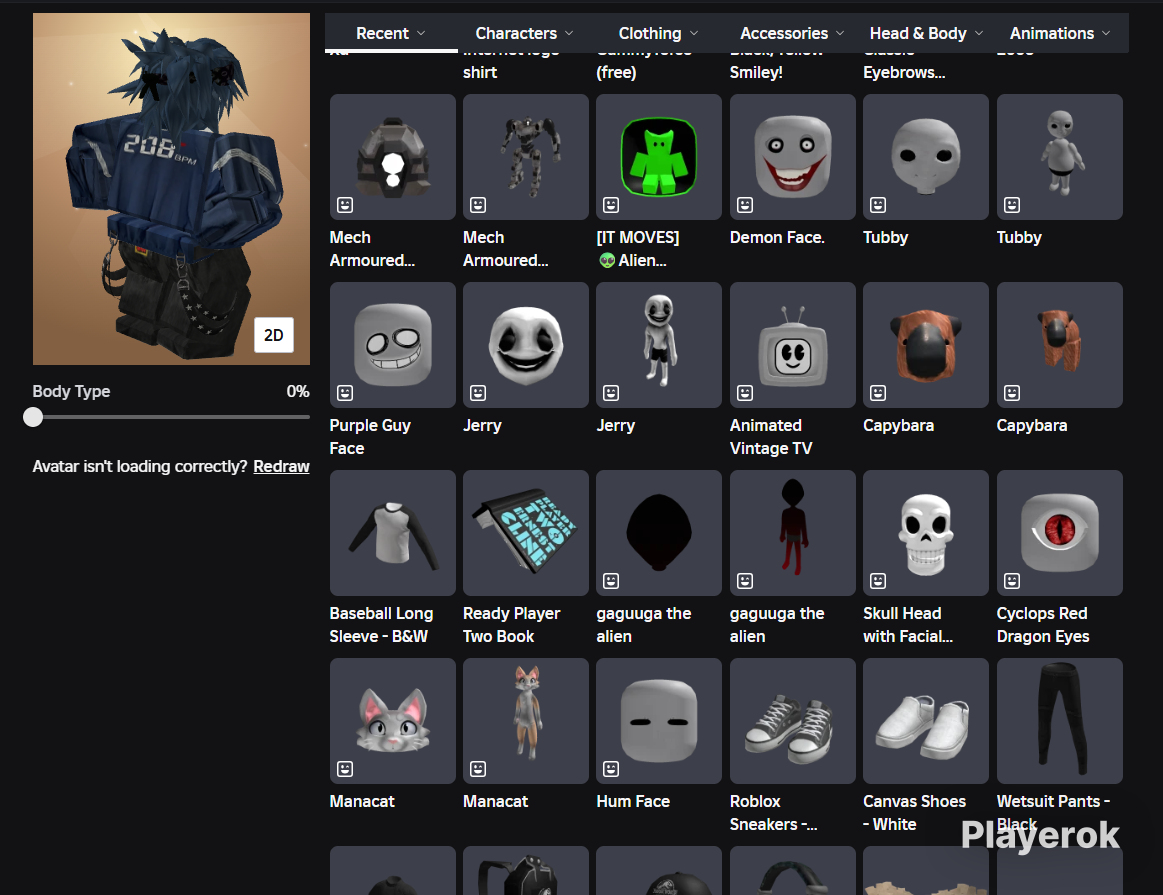Click the Redraw link
Viewport: 1163px width, 895px height.
281,466
